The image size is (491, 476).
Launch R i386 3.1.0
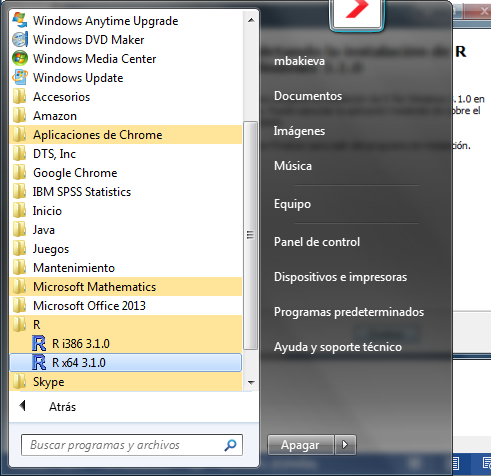coord(126,343)
